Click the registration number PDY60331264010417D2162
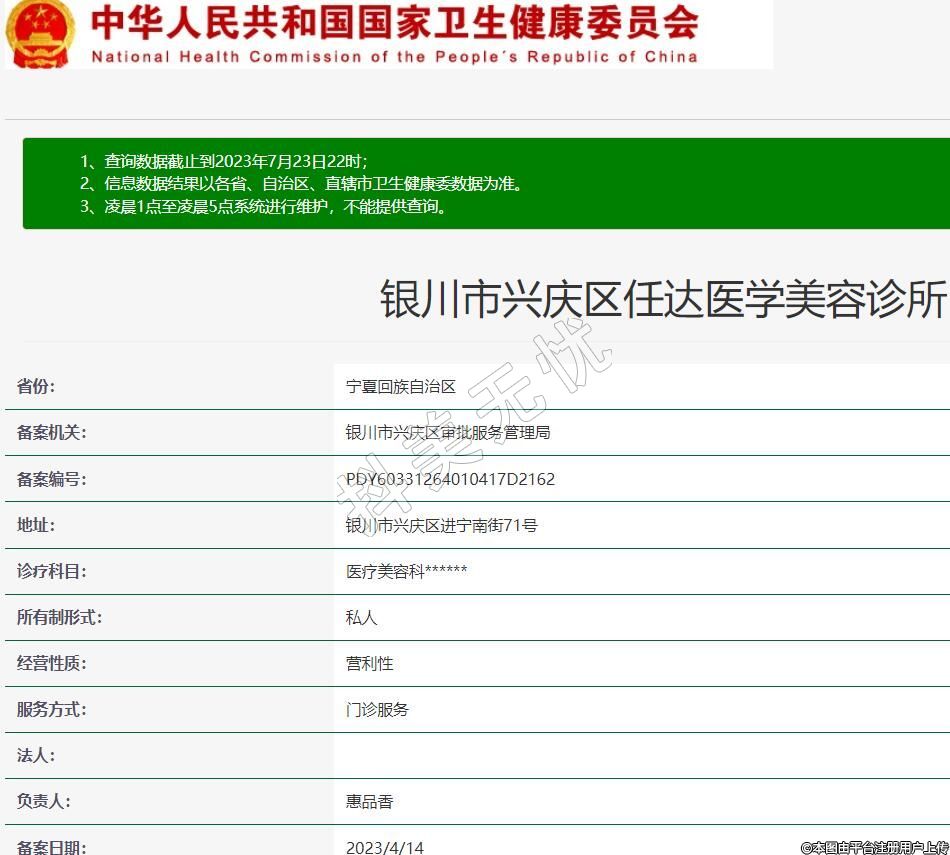The width and height of the screenshot is (950, 855). point(450,479)
